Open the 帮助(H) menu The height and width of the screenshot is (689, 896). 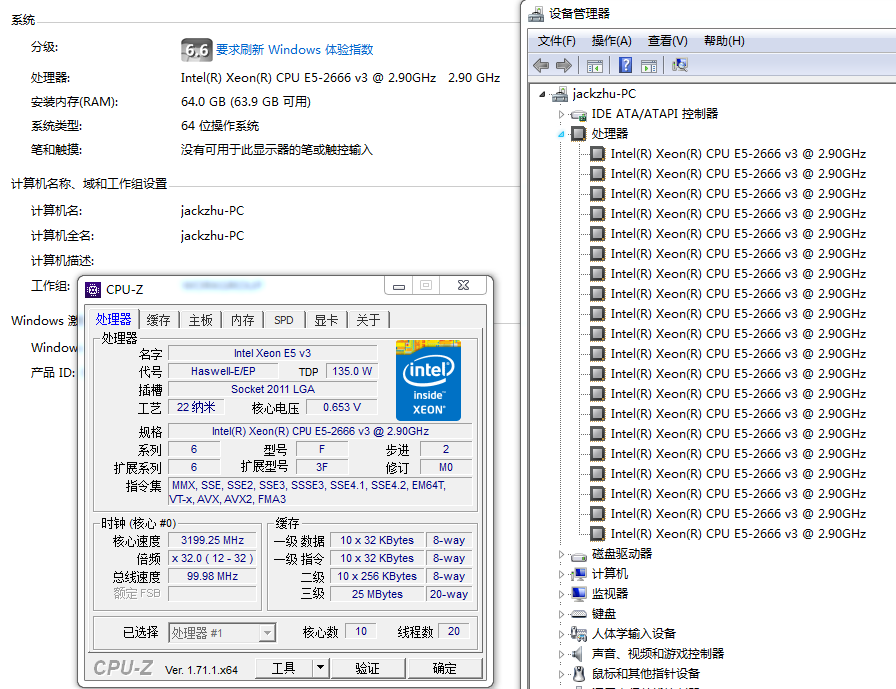(724, 41)
